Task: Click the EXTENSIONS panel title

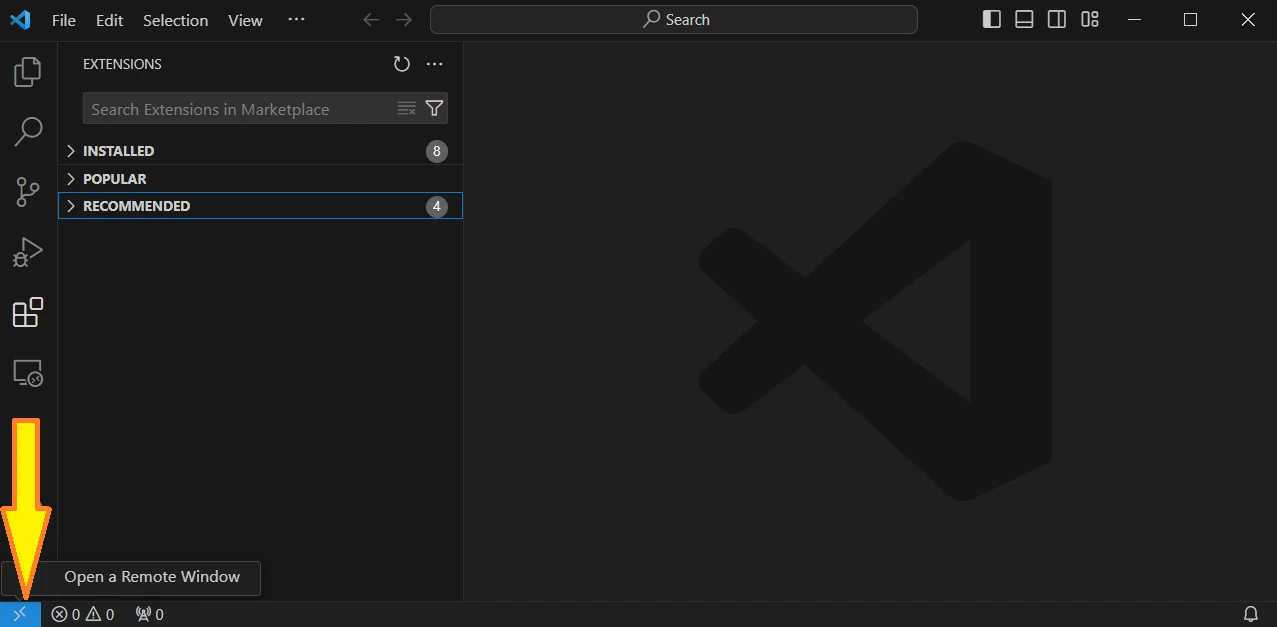Action: [x=122, y=64]
